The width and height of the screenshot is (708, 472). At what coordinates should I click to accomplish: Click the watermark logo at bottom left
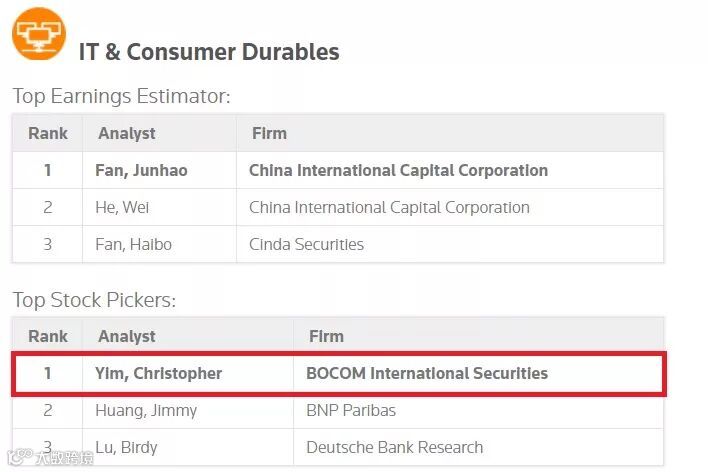click(51, 458)
